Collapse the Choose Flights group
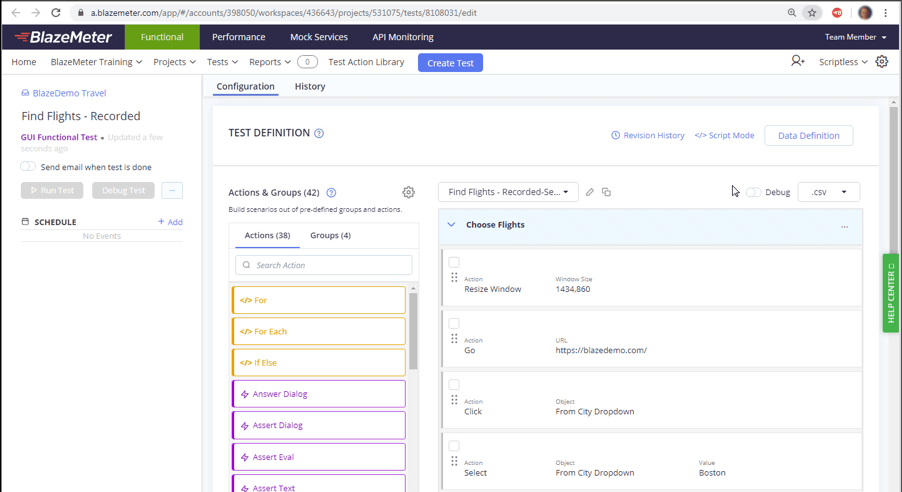Screen dimensions: 902x492 click(x=451, y=225)
